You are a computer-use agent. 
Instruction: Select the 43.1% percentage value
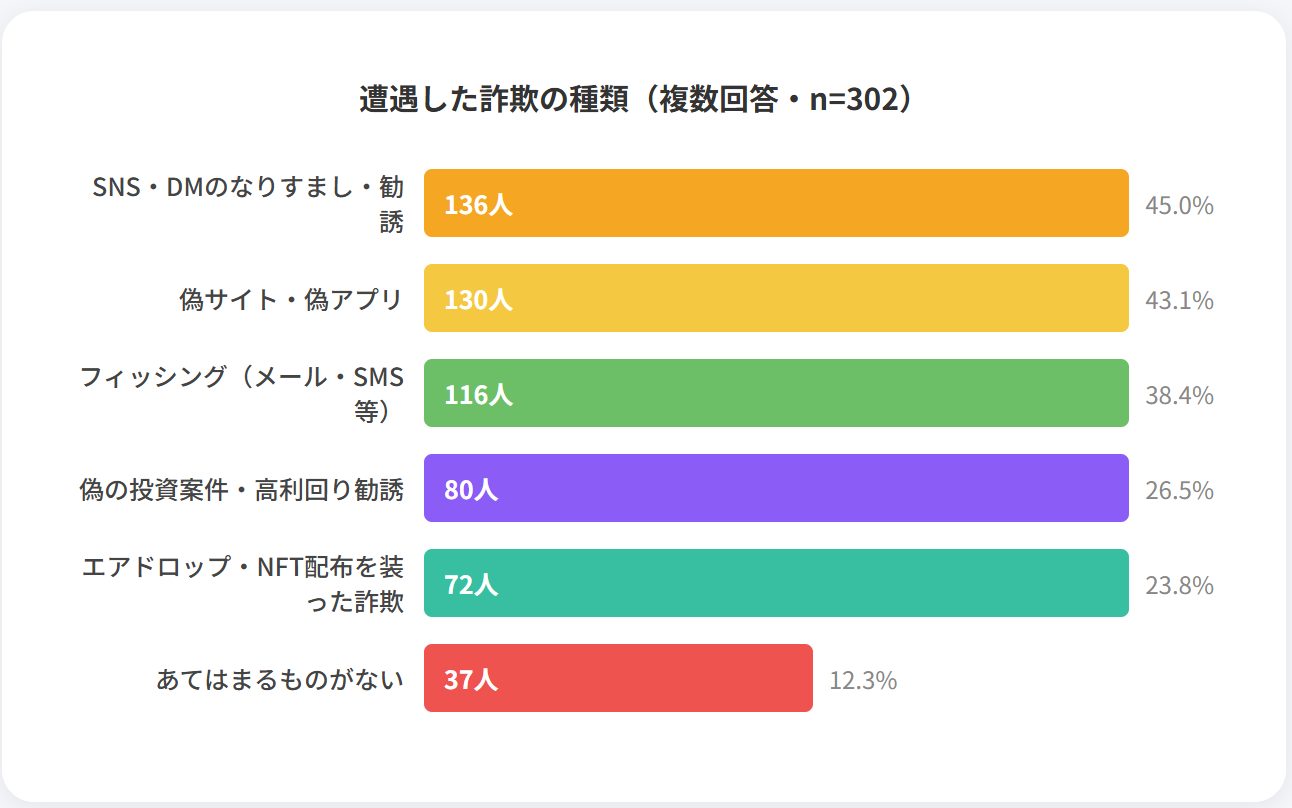click(1179, 300)
